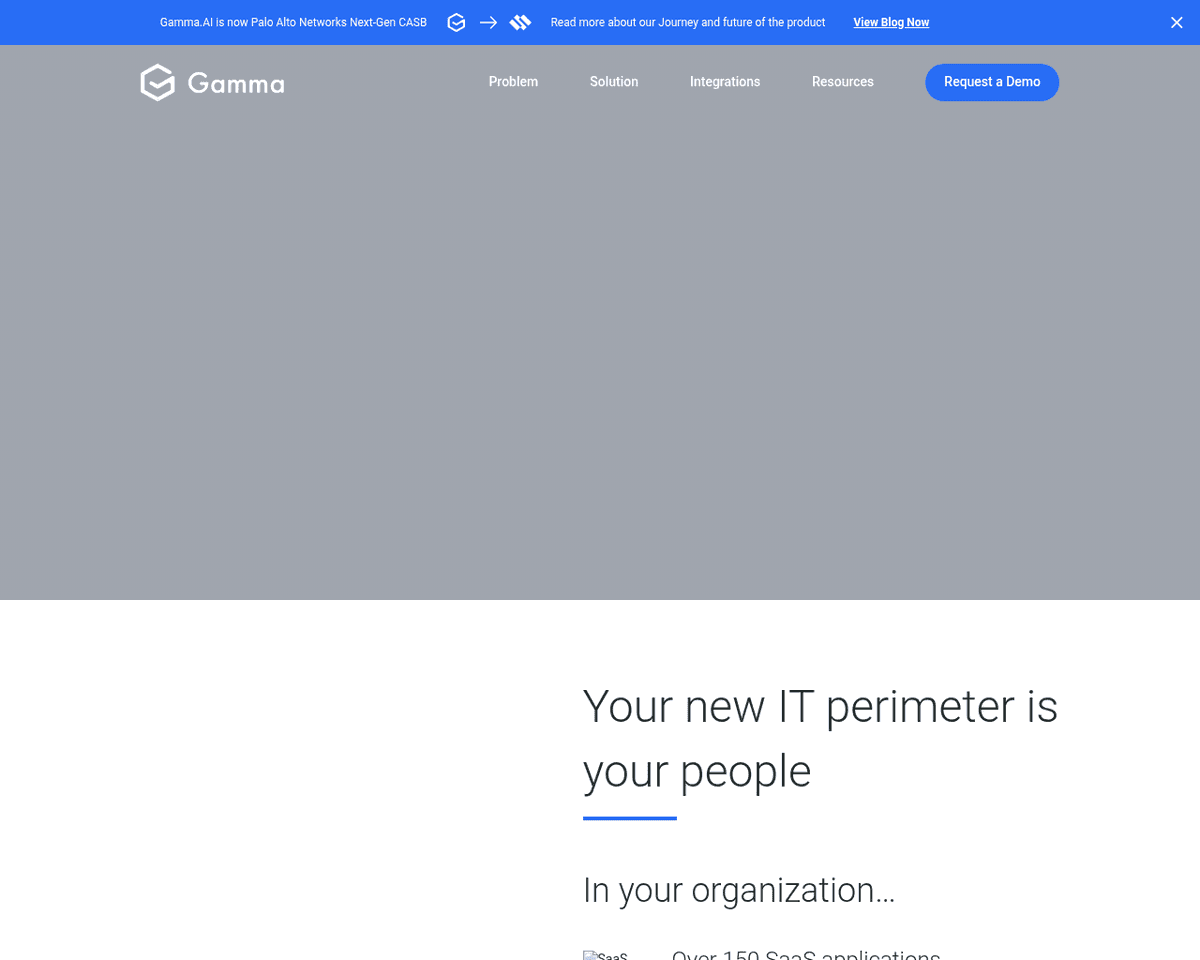The image size is (1200, 960).
Task: Click the Gamma wordmark in header
Action: (236, 84)
